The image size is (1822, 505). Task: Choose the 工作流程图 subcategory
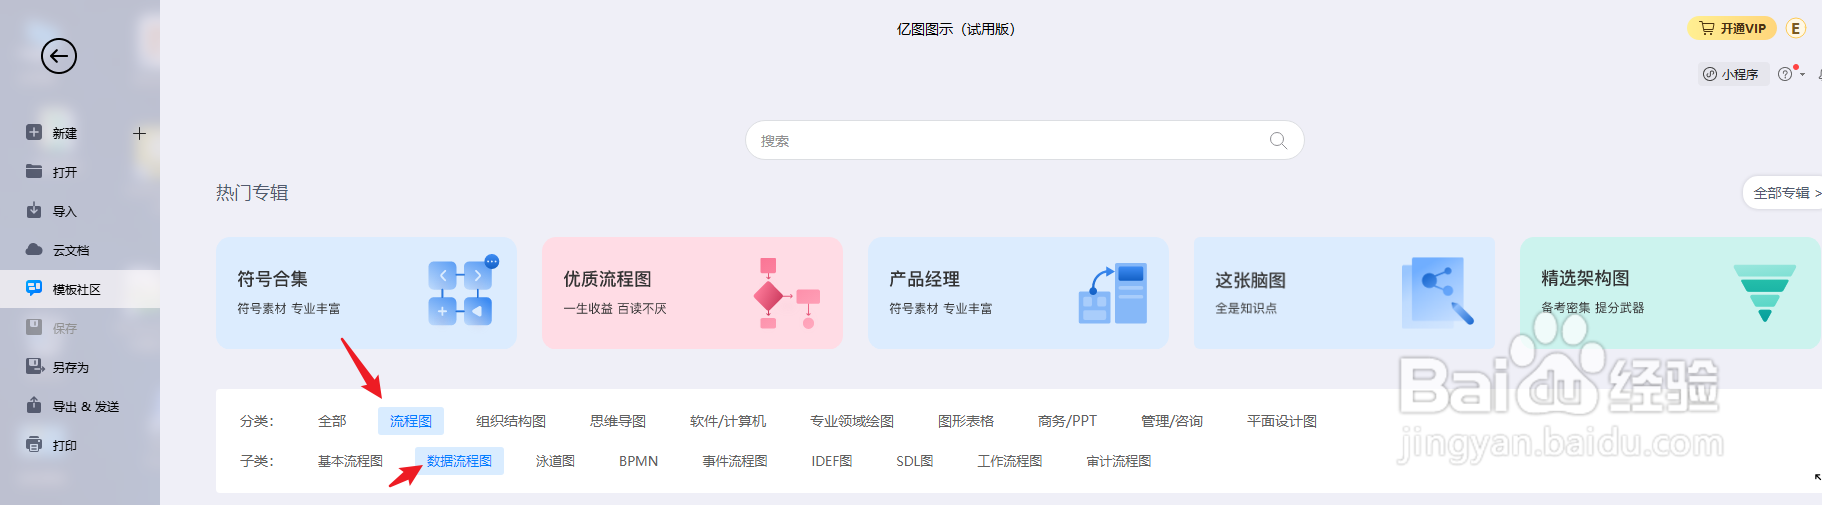click(1010, 461)
